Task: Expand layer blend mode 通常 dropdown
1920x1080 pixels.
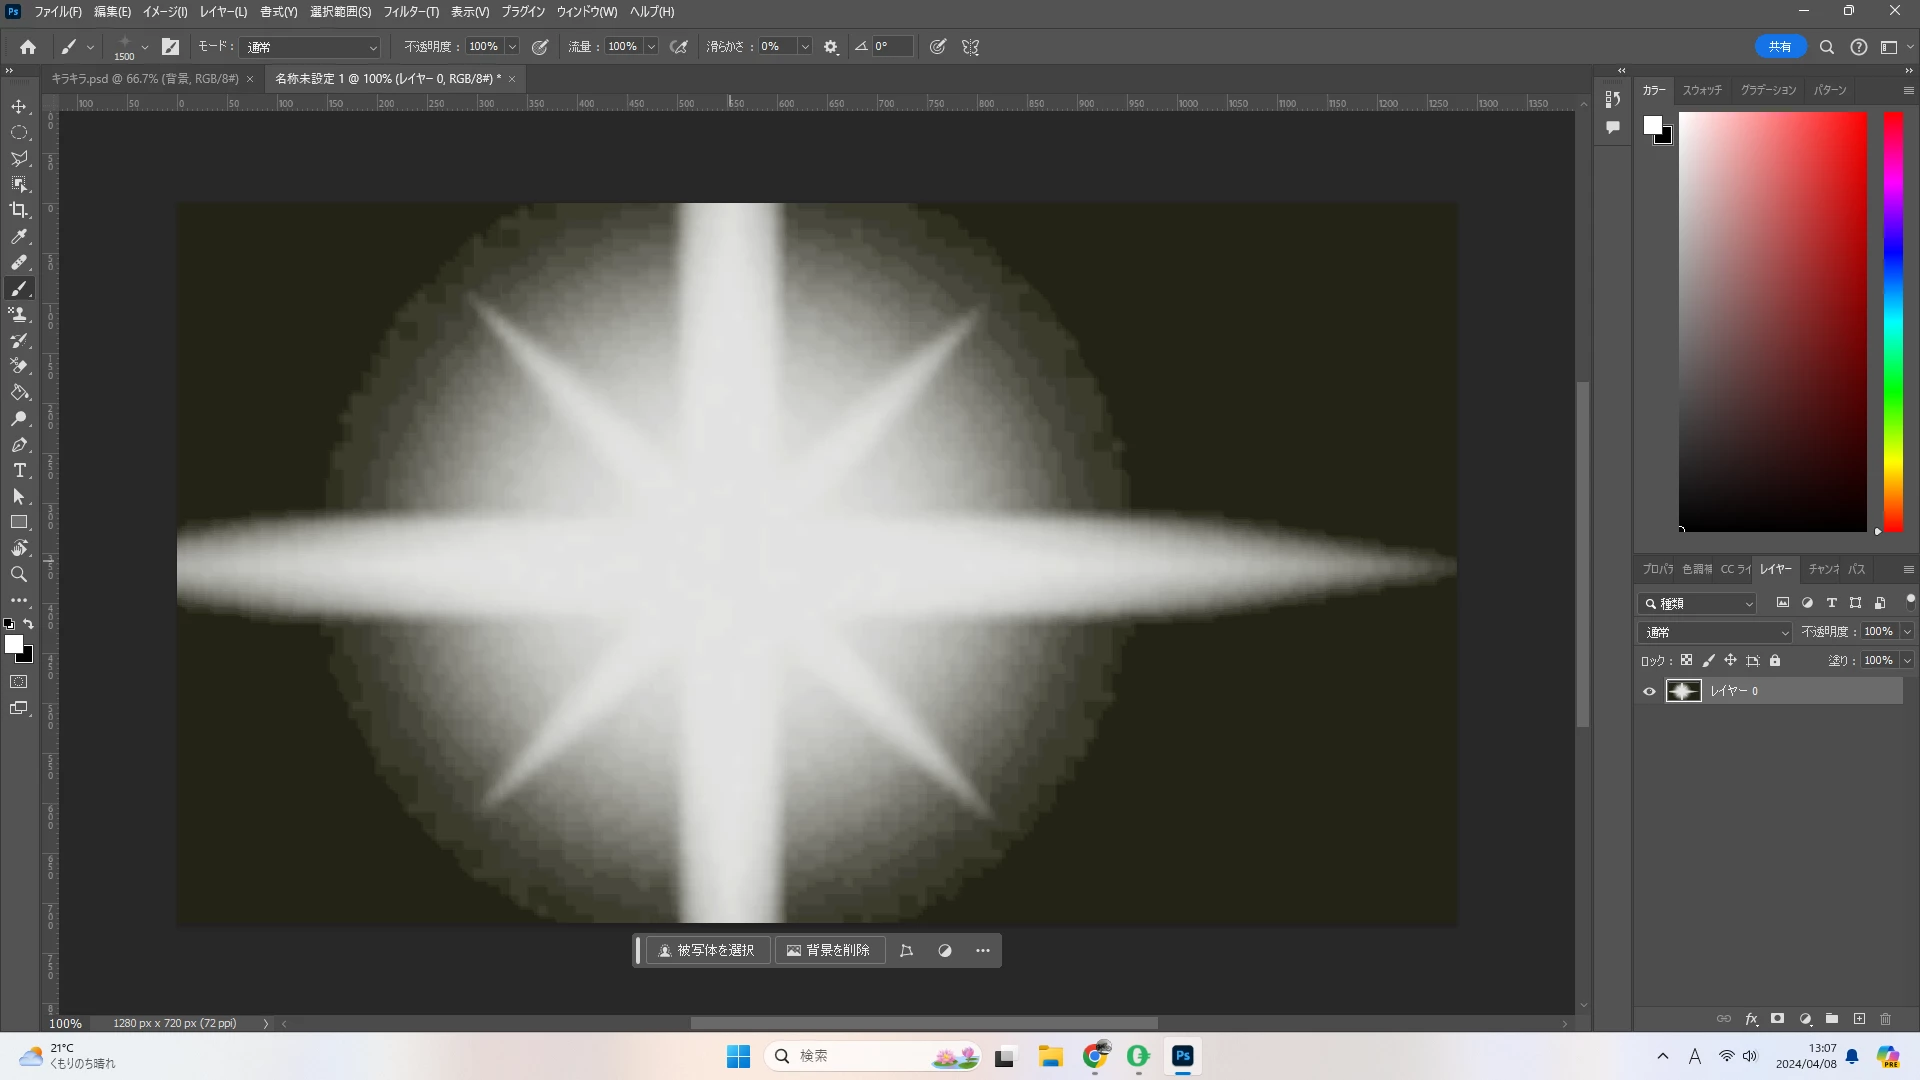Action: pos(1715,632)
